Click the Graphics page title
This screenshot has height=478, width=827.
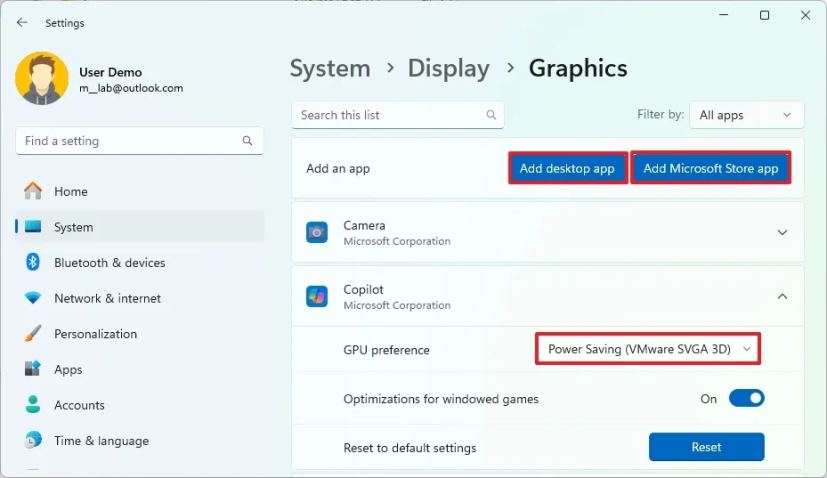[578, 69]
